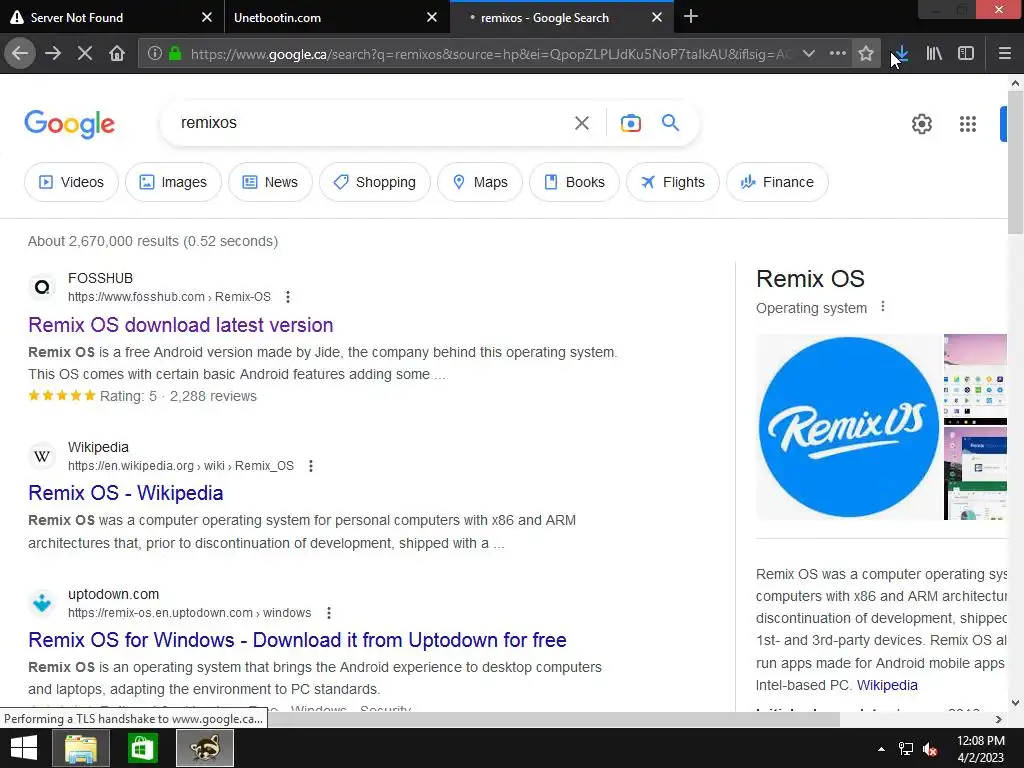The width and height of the screenshot is (1024, 768).
Task: Close the Unetbootin.com tab
Action: pyautogui.click(x=432, y=17)
